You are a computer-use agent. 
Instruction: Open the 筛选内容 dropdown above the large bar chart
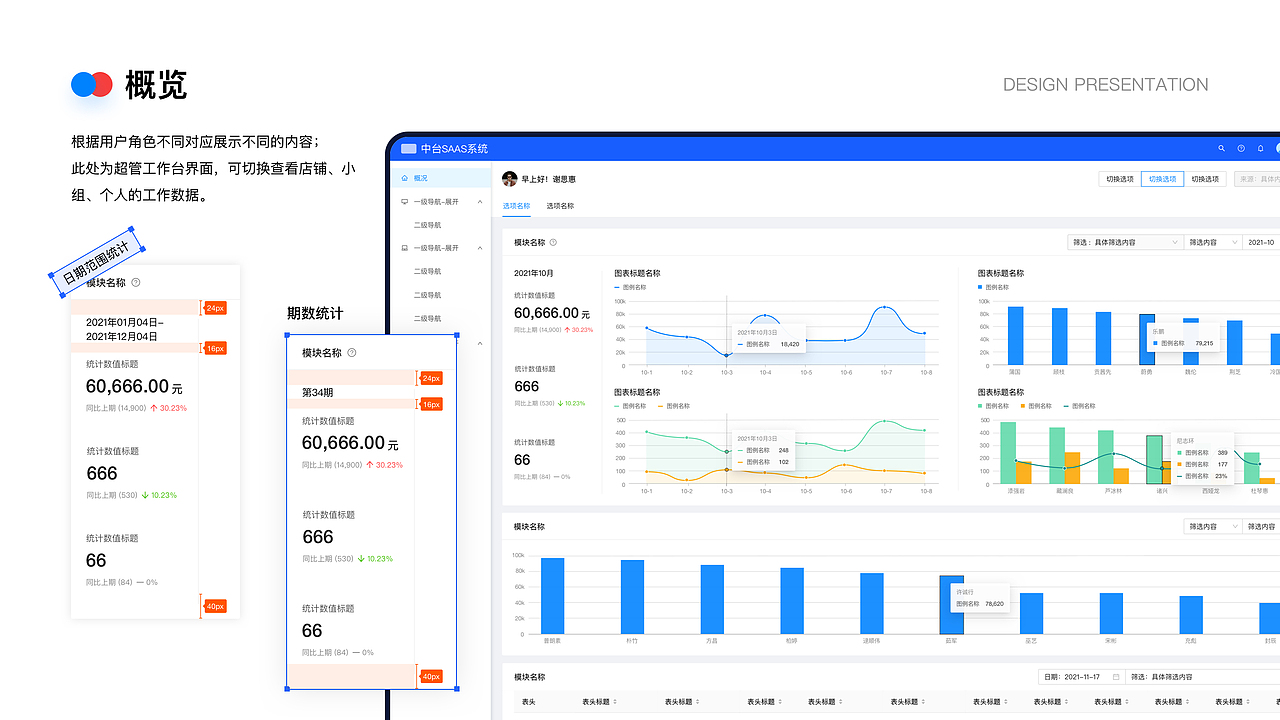pyautogui.click(x=1212, y=526)
